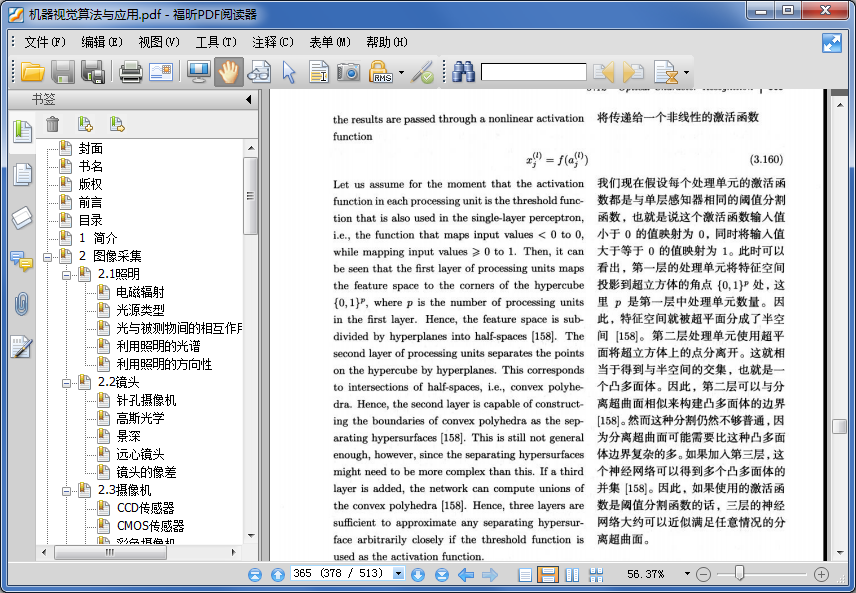Activate the Snapshot camera tool
Viewport: 856px width, 593px height.
(348, 72)
